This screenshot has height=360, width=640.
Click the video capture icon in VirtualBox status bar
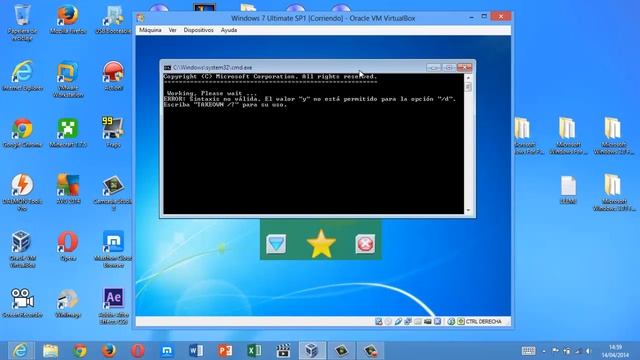[427, 322]
